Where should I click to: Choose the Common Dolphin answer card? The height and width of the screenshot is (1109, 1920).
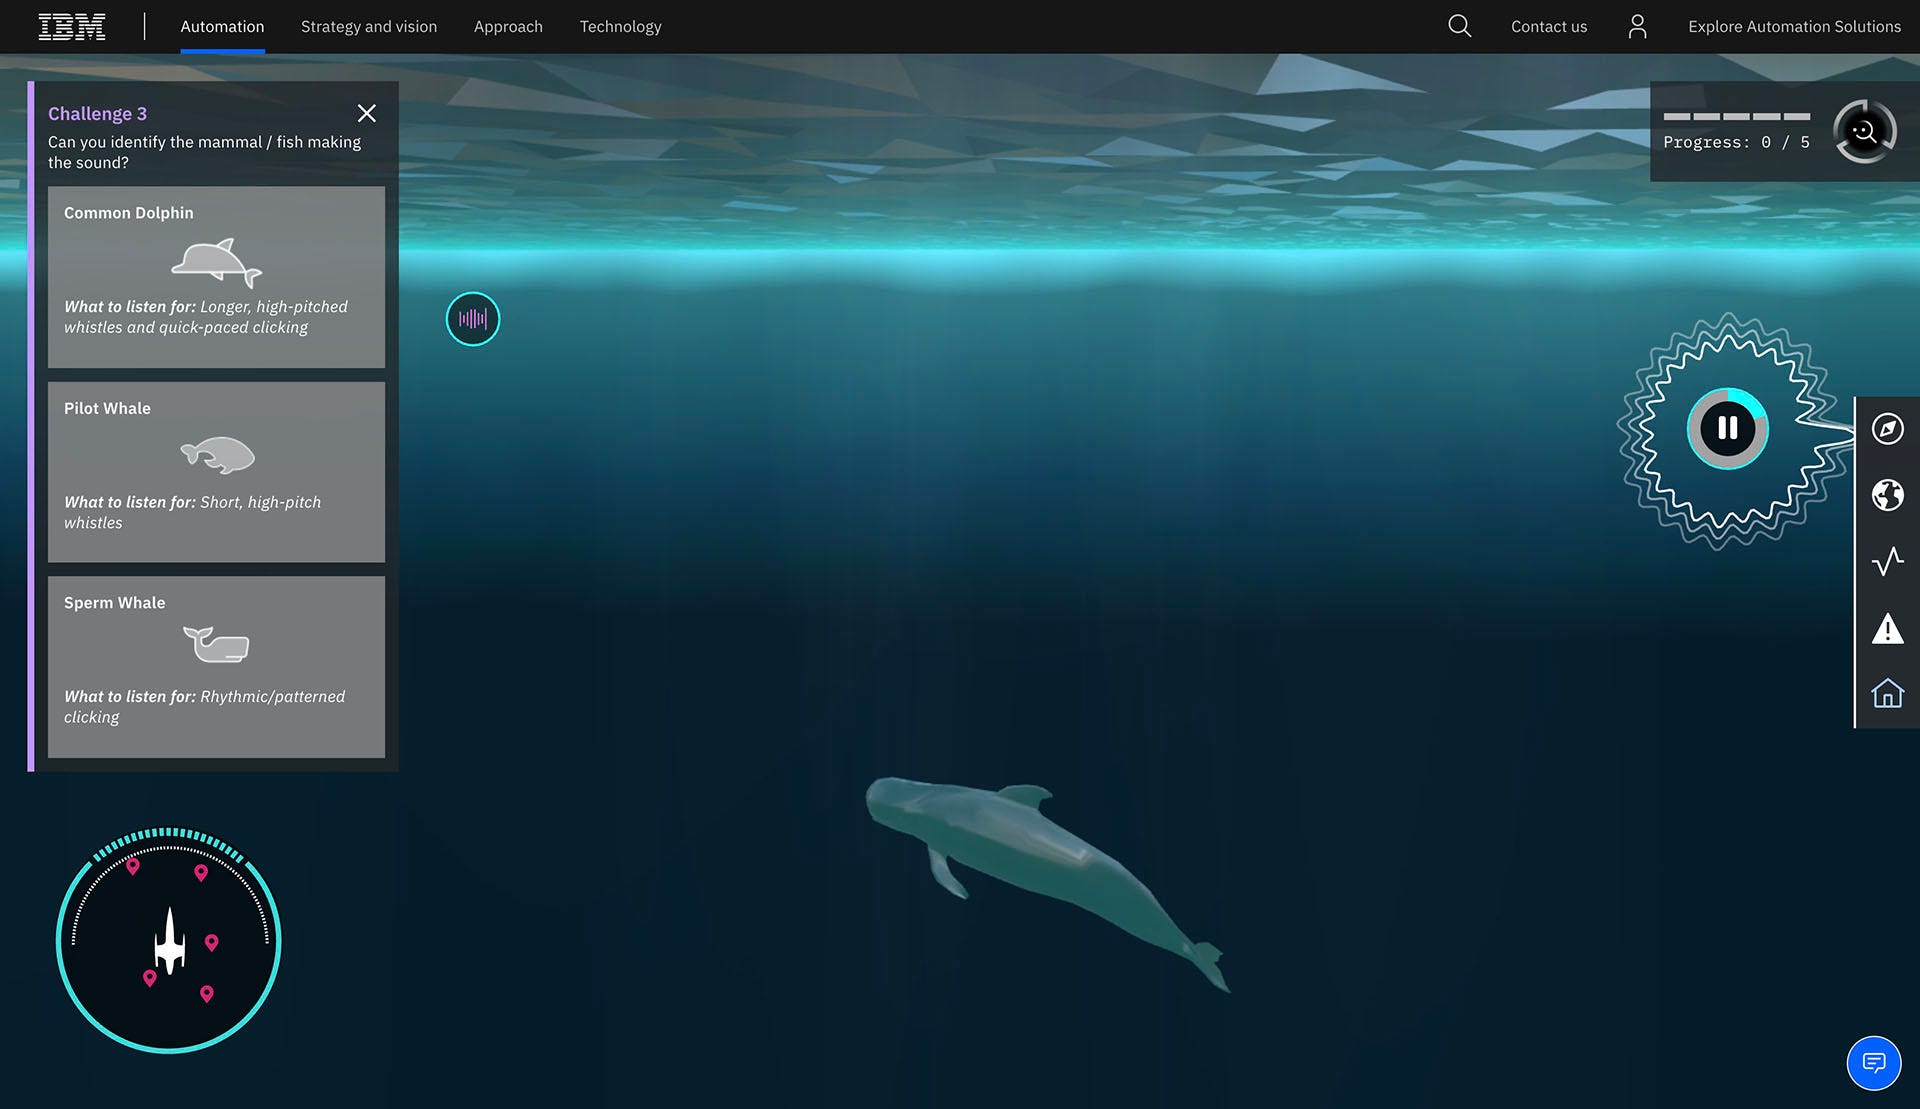coord(216,276)
